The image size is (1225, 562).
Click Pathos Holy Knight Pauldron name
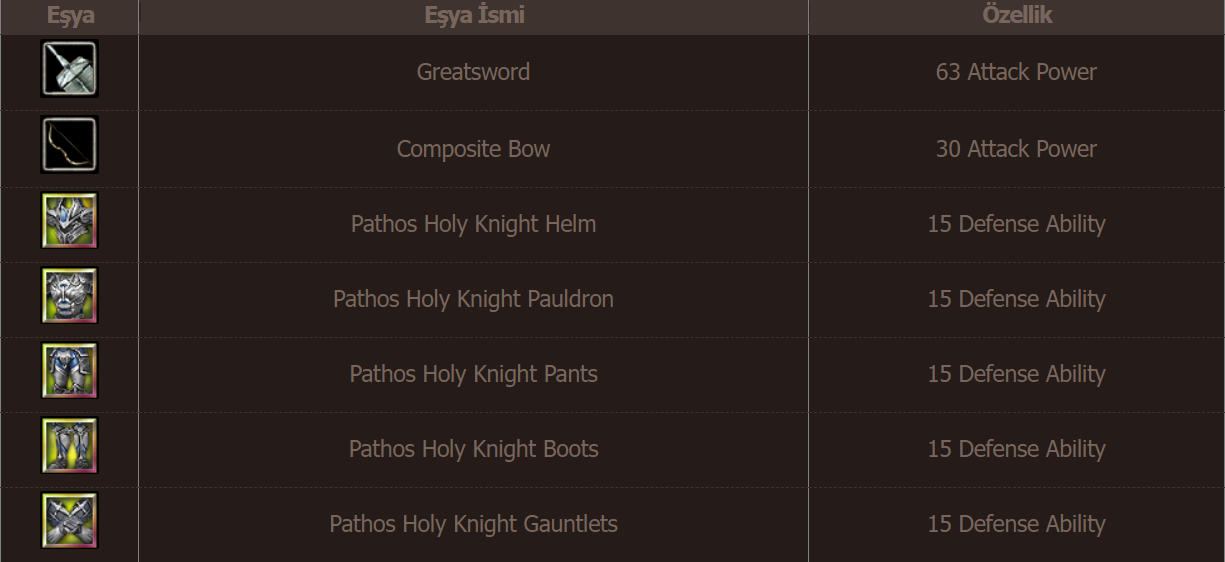473,299
